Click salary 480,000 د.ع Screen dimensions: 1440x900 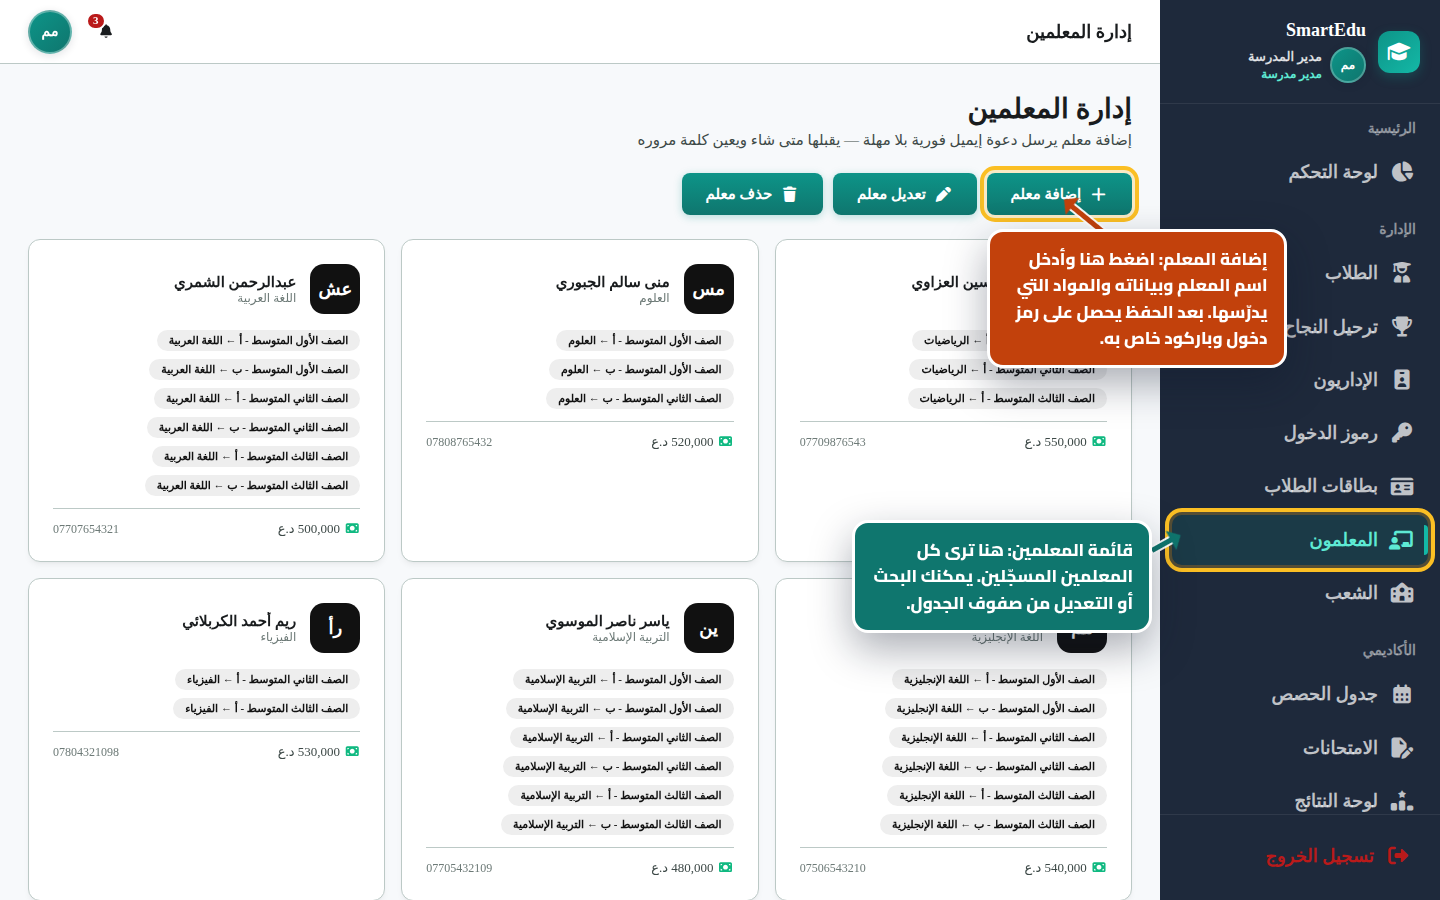pyautogui.click(x=682, y=868)
